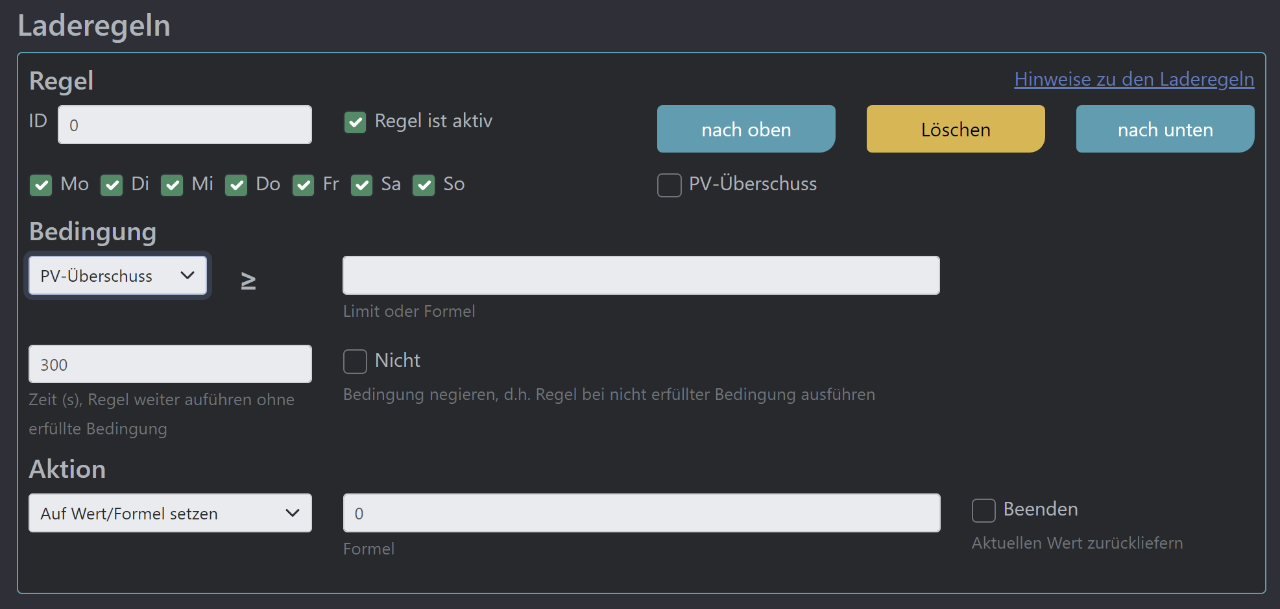This screenshot has height=609, width=1280.
Task: Uncheck the 'Do' weekday checkbox
Action: coord(236,185)
